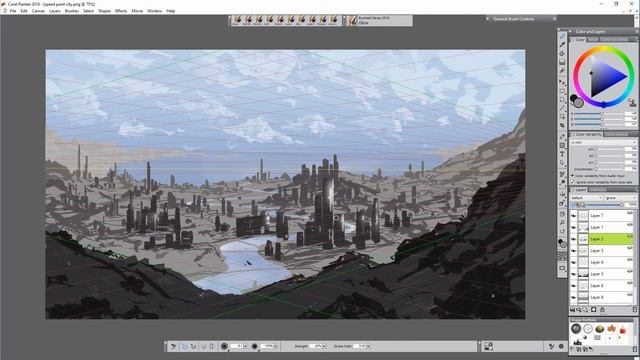The image size is (640, 360).
Task: Click the Reset Tool icon in property bar
Action: point(173,346)
